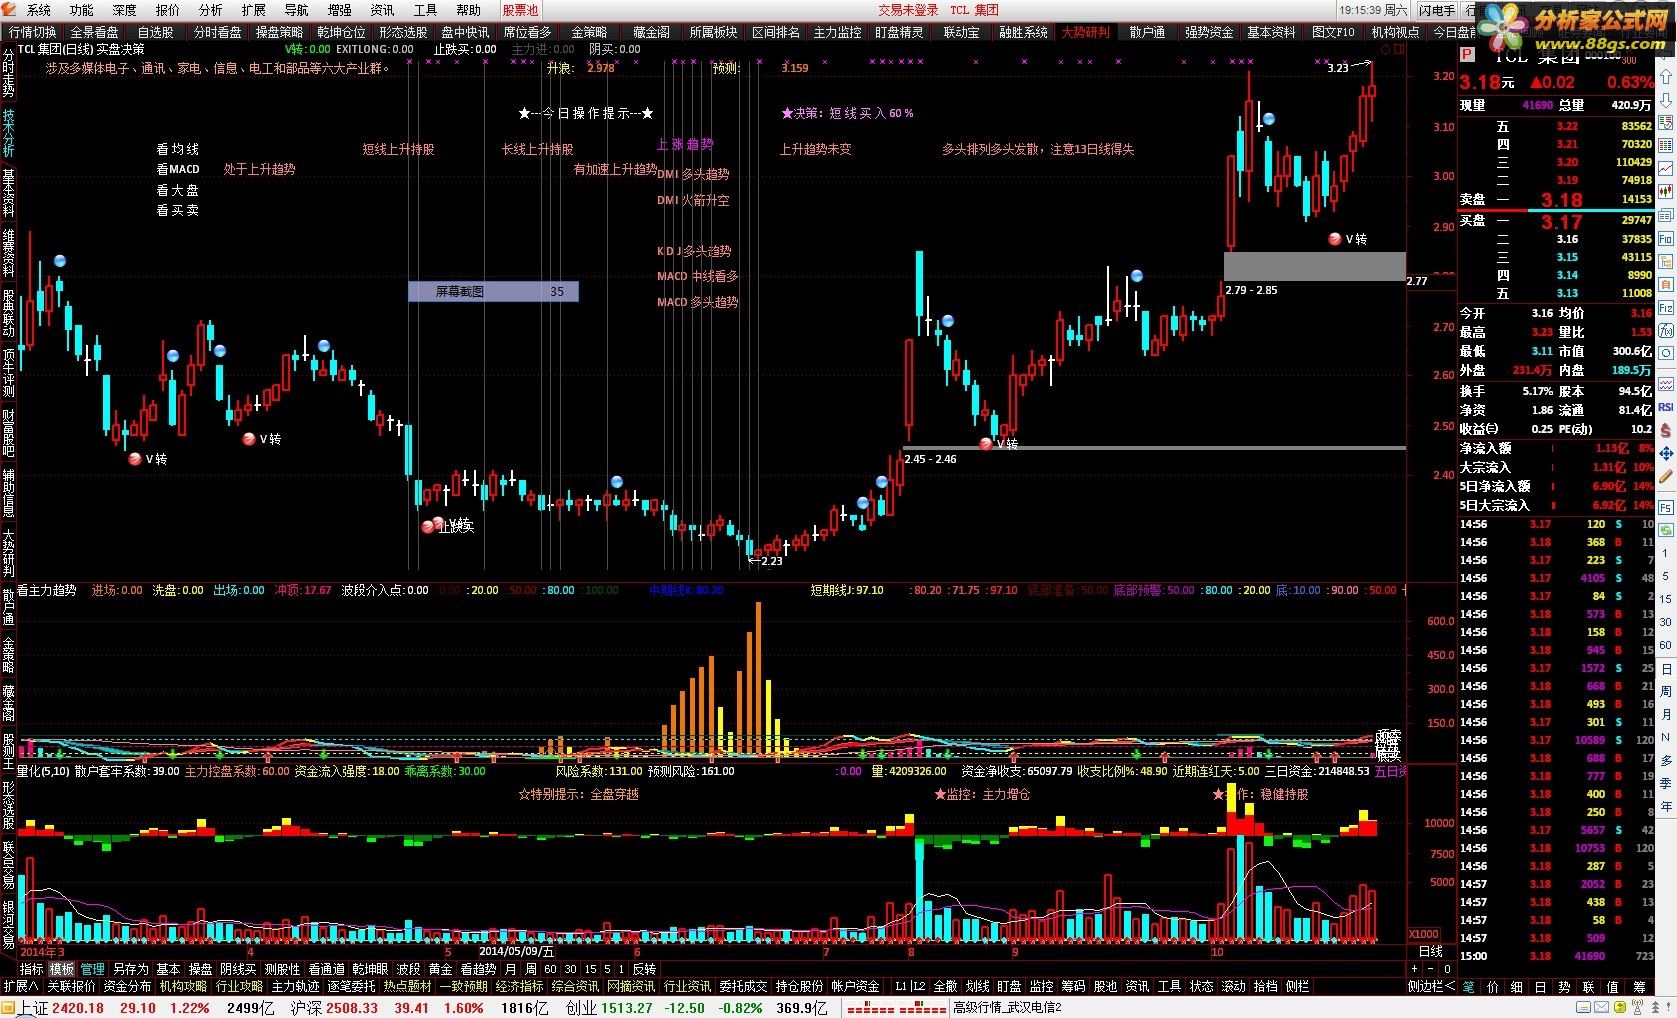Open the 股票池 stock pool button
1677x1018 pixels.
pyautogui.click(x=520, y=10)
